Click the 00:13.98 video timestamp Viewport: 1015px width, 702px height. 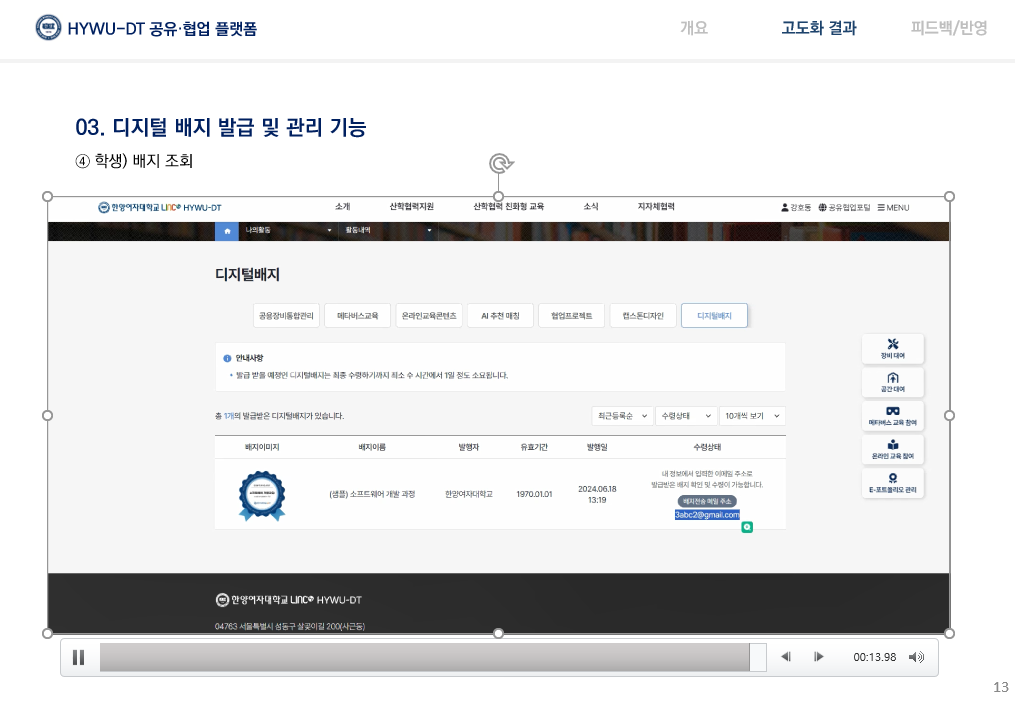point(875,657)
